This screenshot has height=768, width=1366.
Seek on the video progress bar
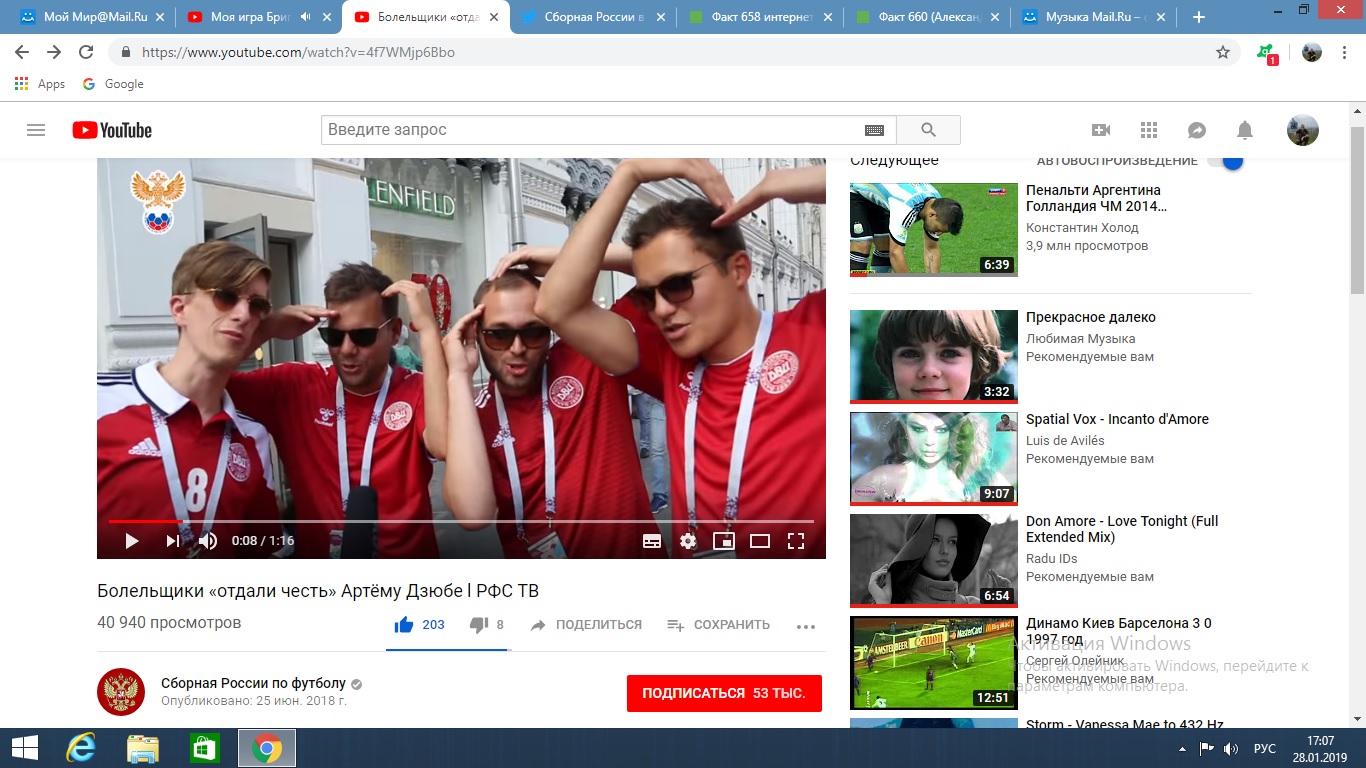pyautogui.click(x=461, y=521)
